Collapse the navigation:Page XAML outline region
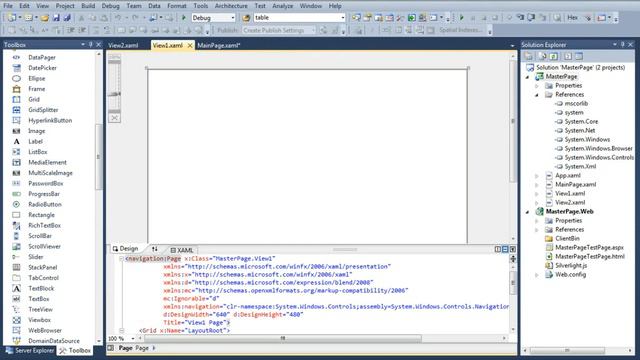Image resolution: width=640 pixels, height=360 pixels. [x=121, y=259]
